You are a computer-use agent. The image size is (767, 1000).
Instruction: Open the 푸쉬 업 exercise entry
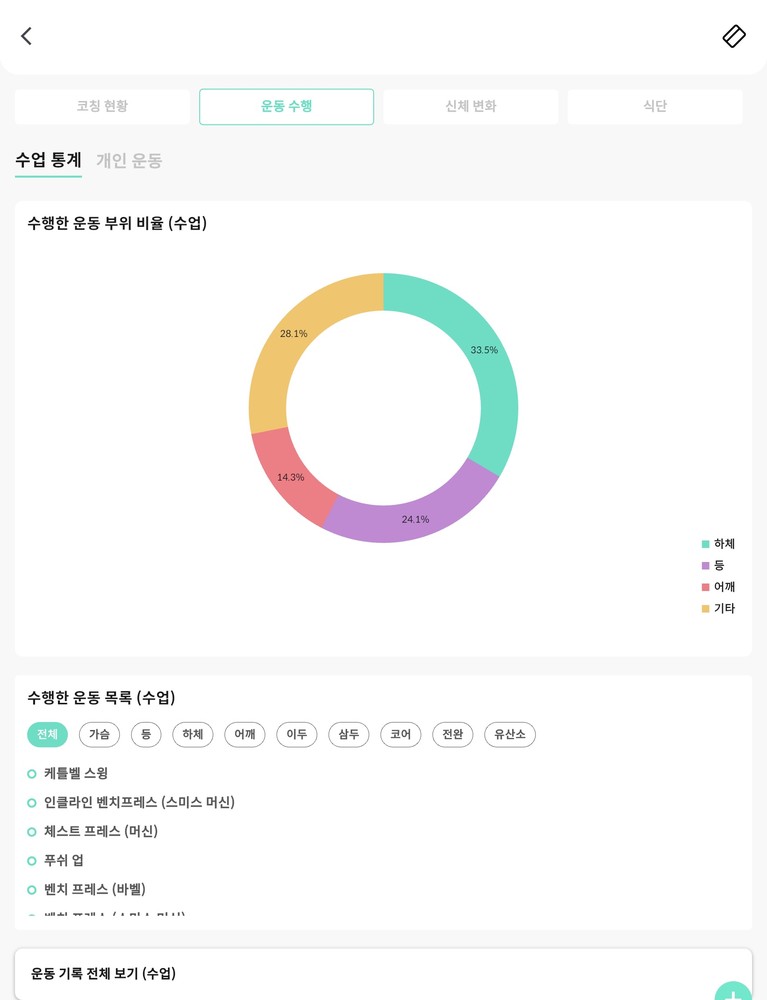click(64, 860)
